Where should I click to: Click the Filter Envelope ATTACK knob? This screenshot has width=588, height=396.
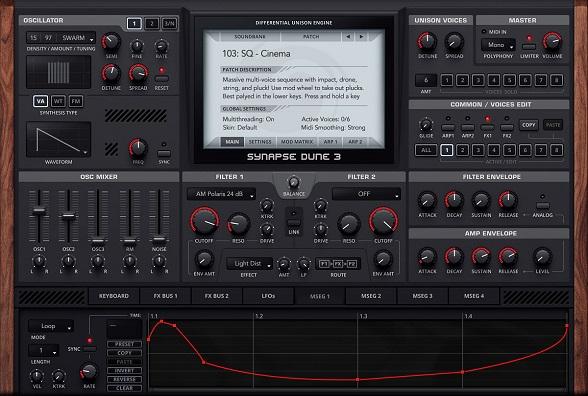(427, 201)
